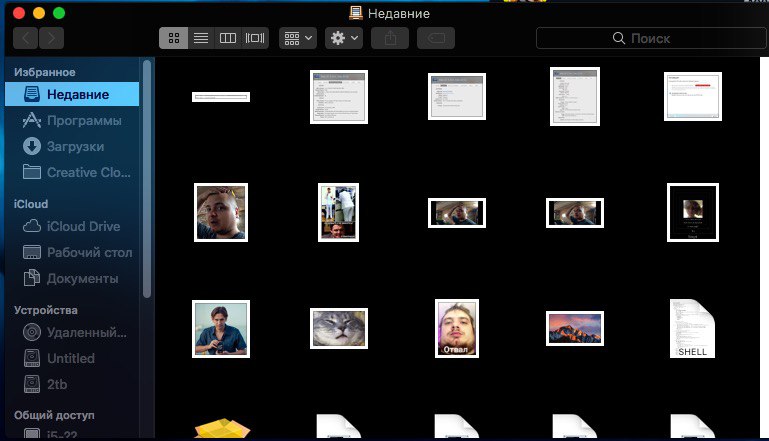The width and height of the screenshot is (769, 441).
Task: Switch to column view
Action: point(228,38)
